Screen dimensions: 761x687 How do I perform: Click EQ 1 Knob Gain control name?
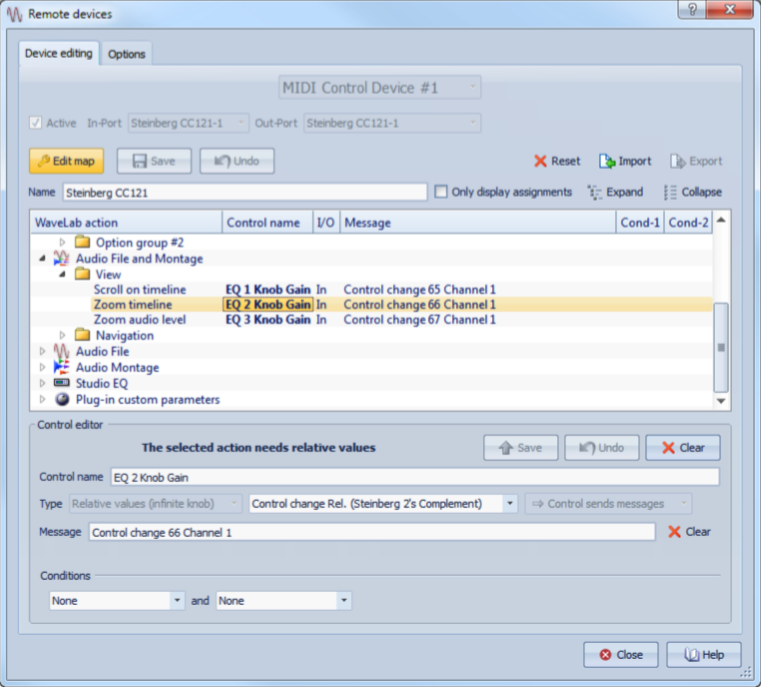coord(268,290)
